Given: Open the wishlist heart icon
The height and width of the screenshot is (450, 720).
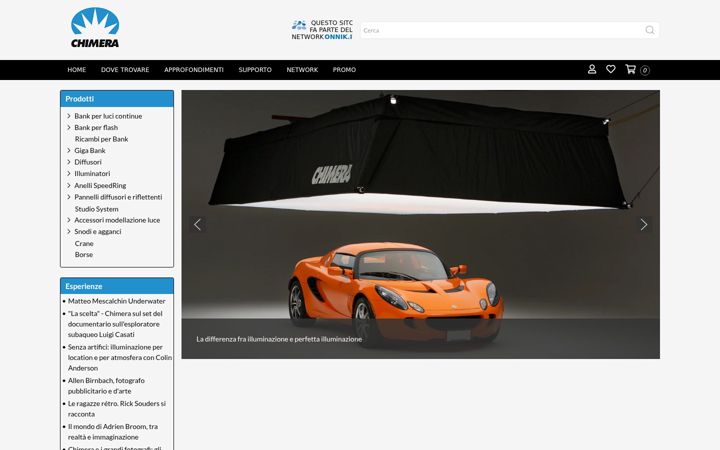Looking at the screenshot, I should point(611,69).
